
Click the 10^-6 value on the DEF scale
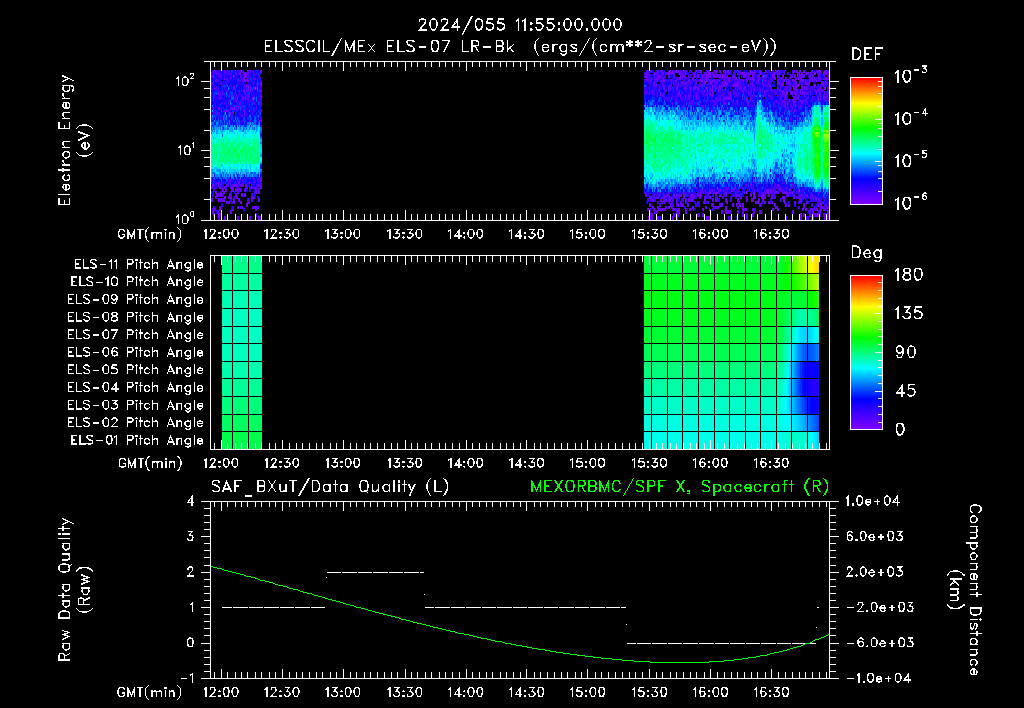click(910, 202)
